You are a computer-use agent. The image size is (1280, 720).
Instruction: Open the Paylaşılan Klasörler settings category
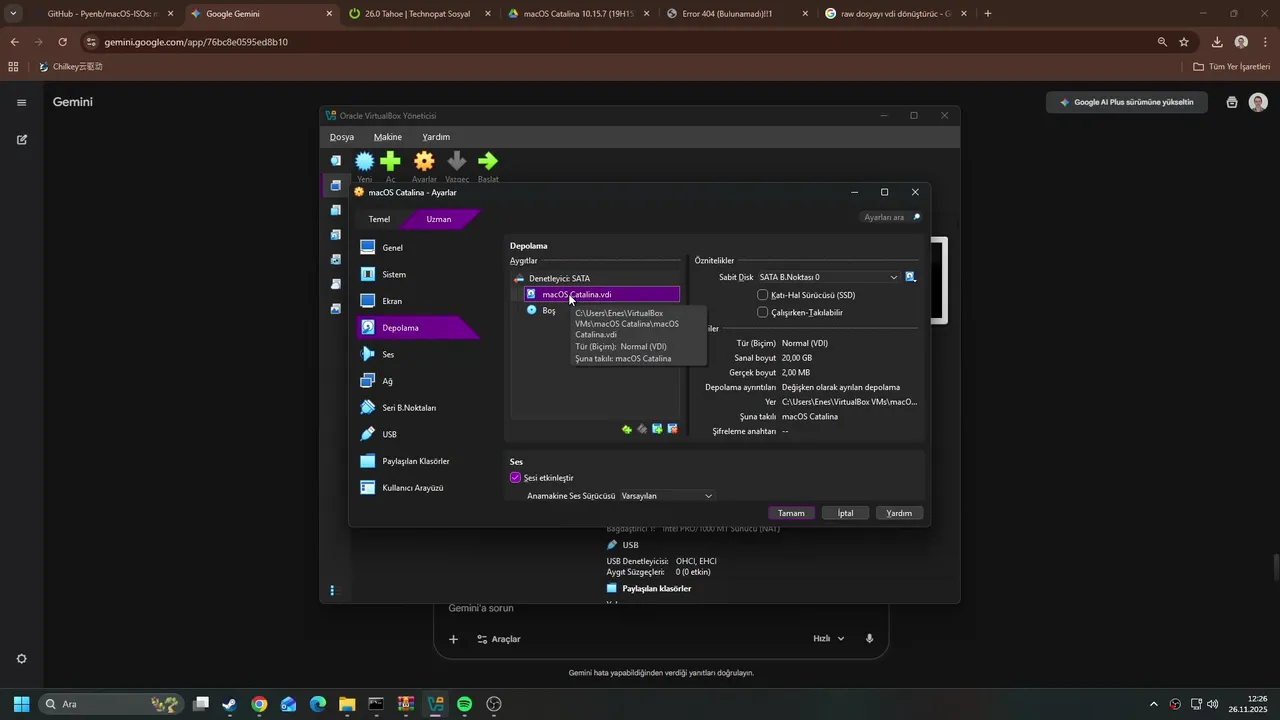click(418, 461)
